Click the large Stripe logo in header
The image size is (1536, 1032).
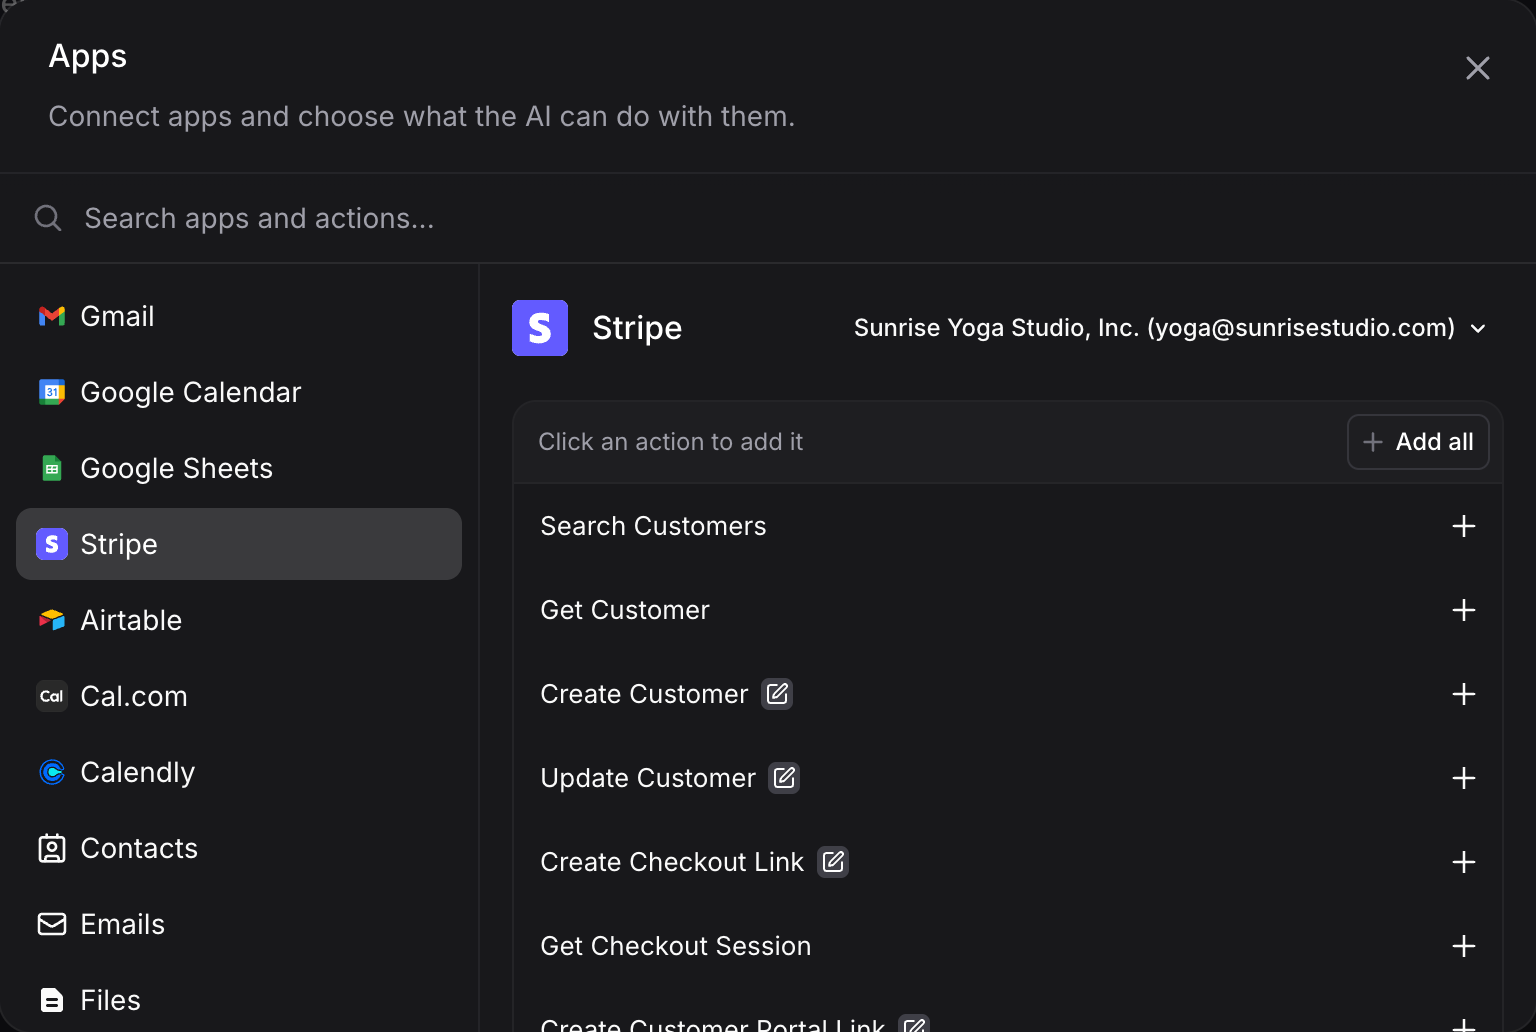pyautogui.click(x=540, y=328)
